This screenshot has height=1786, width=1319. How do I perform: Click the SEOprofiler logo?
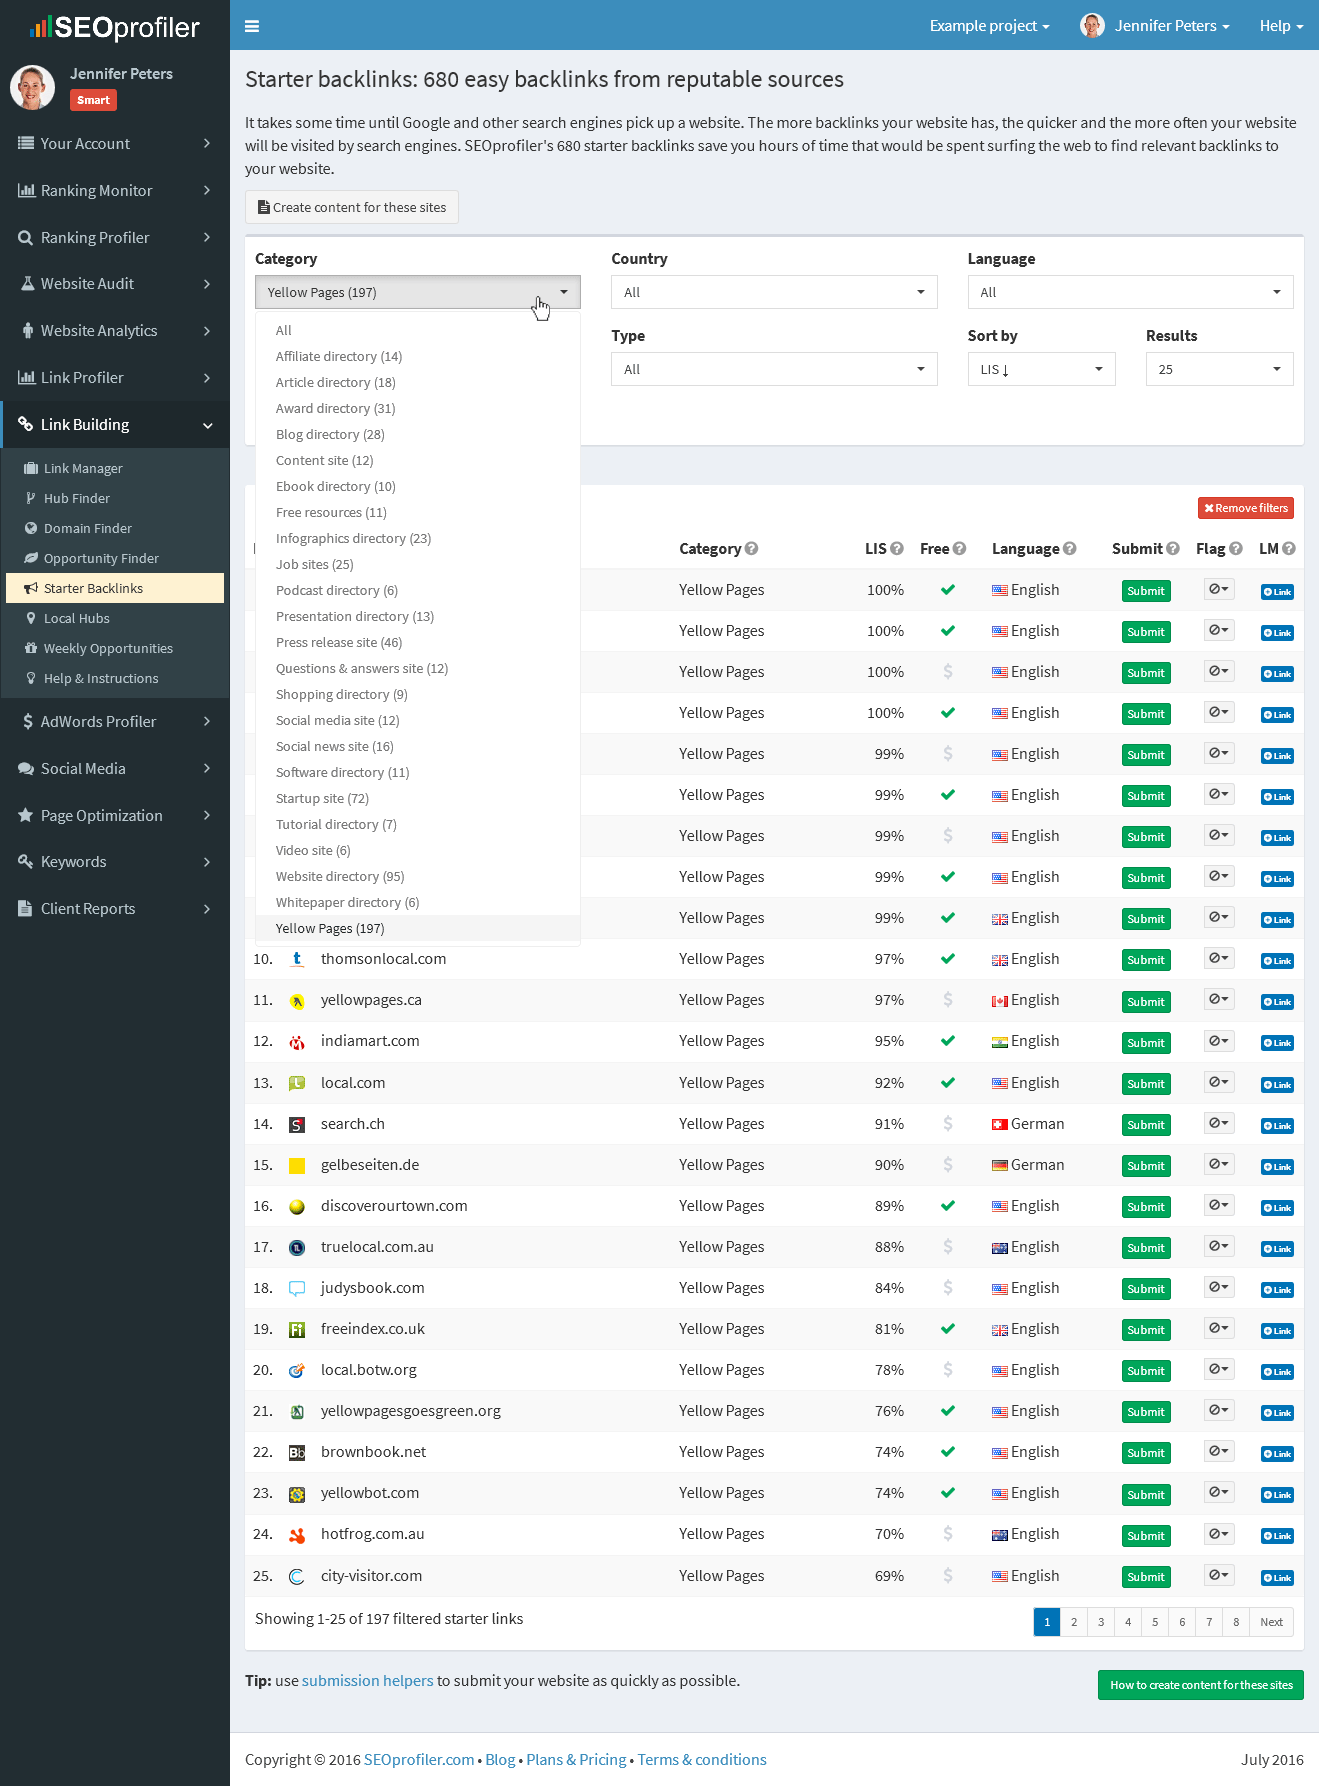coord(115,27)
